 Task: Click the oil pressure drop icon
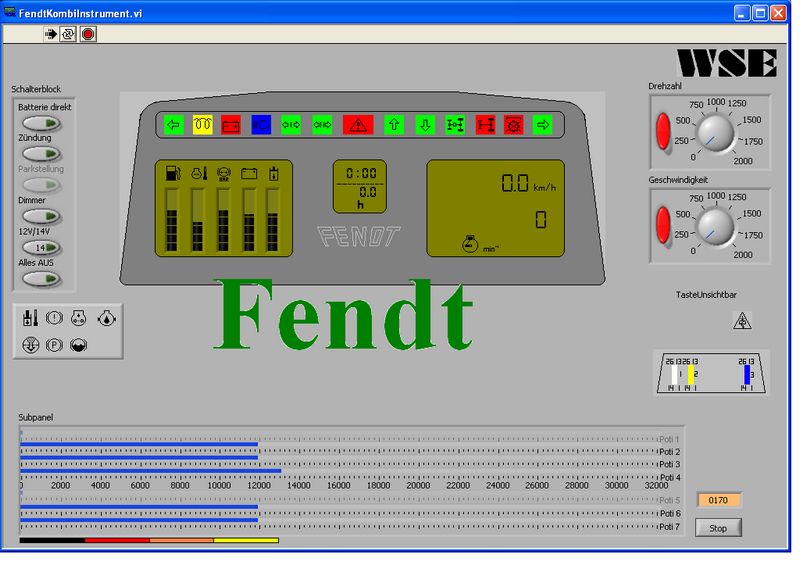pos(107,318)
